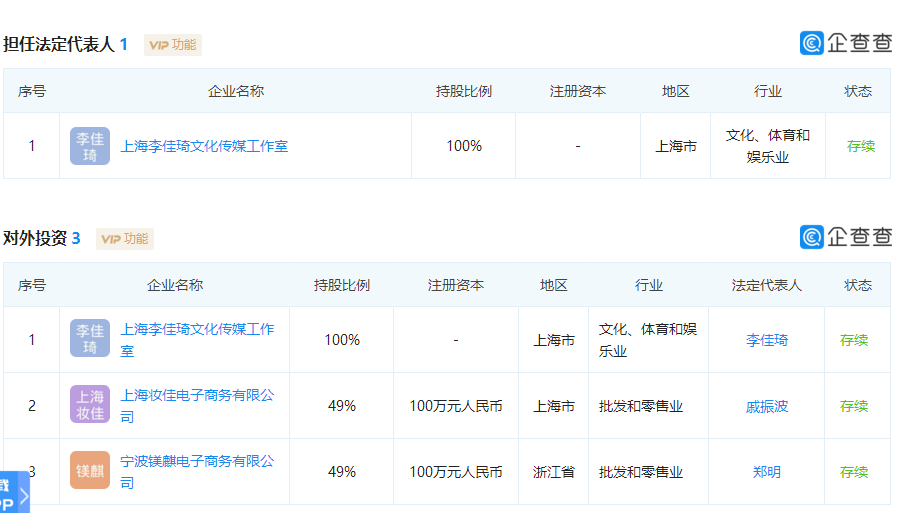Open legal representative 戚振波 profile link
Screen dimensions: 903x513
767,406
